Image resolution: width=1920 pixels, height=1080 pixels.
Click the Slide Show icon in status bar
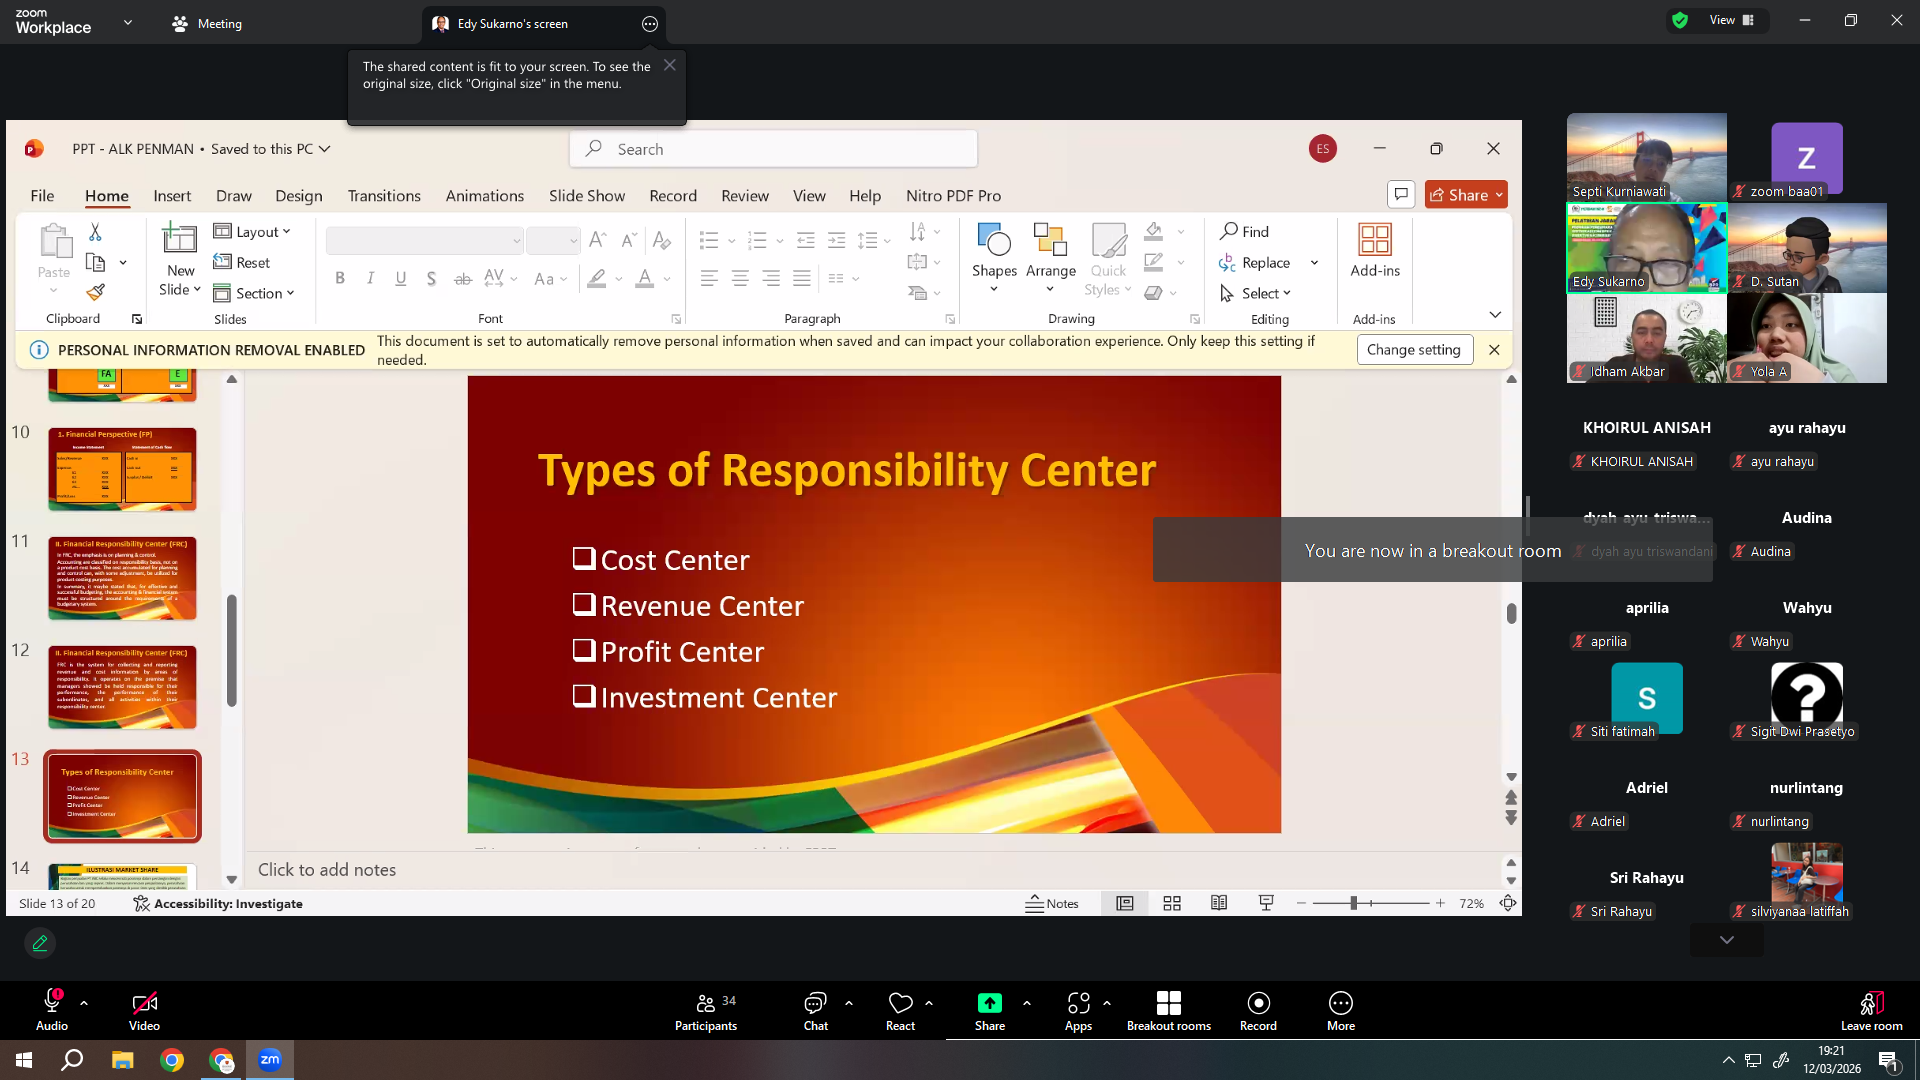(x=1266, y=903)
